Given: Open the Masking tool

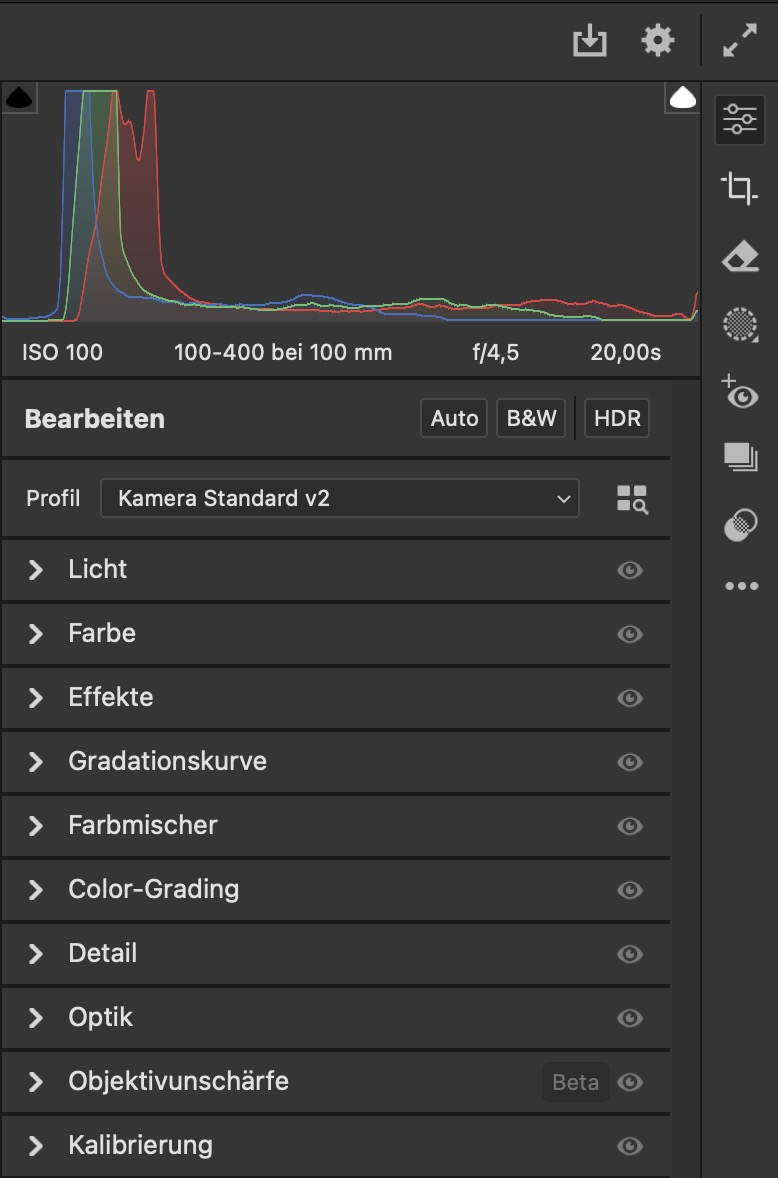Looking at the screenshot, I should [740, 324].
